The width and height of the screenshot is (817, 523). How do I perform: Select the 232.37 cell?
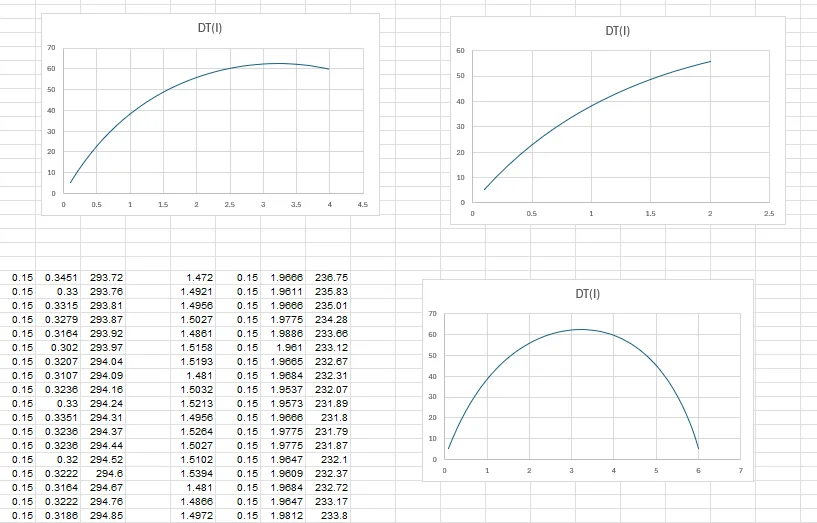click(328, 474)
